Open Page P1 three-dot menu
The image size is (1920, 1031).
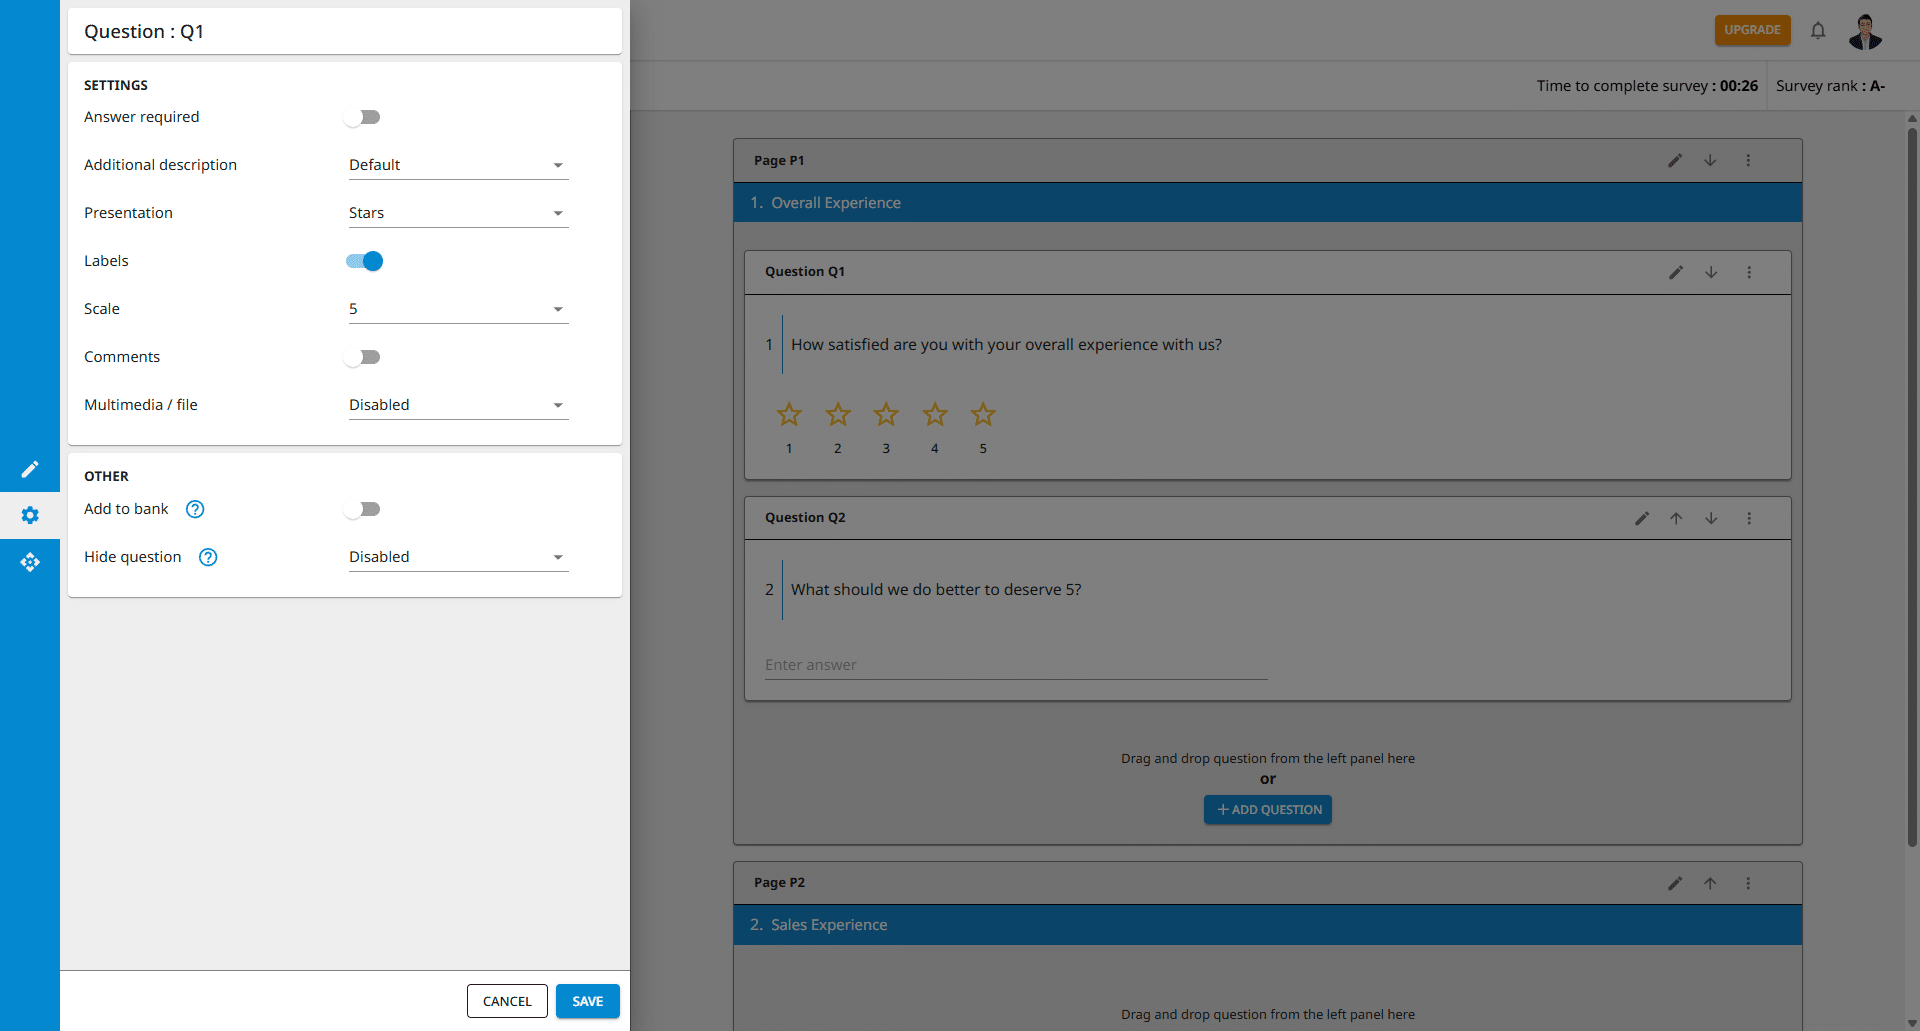pyautogui.click(x=1748, y=160)
